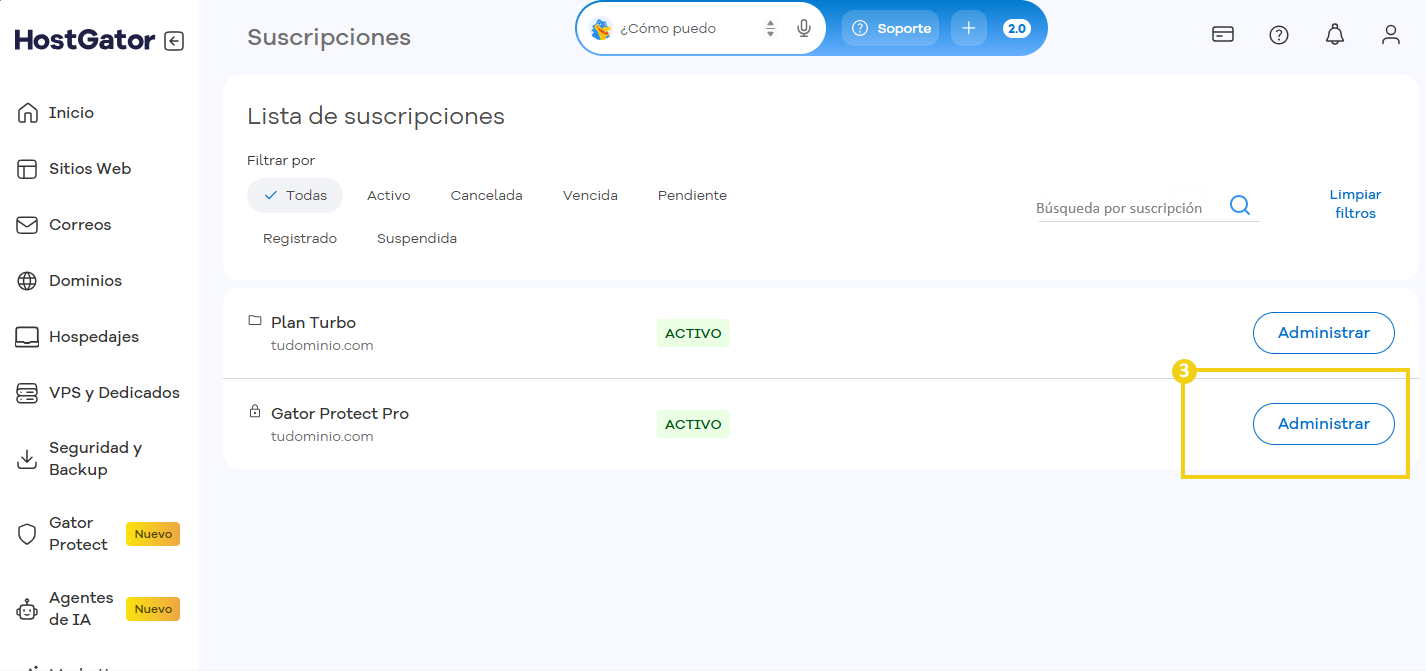This screenshot has height=671, width=1426.
Task: Click the VPS server stack icon
Action: pyautogui.click(x=28, y=393)
